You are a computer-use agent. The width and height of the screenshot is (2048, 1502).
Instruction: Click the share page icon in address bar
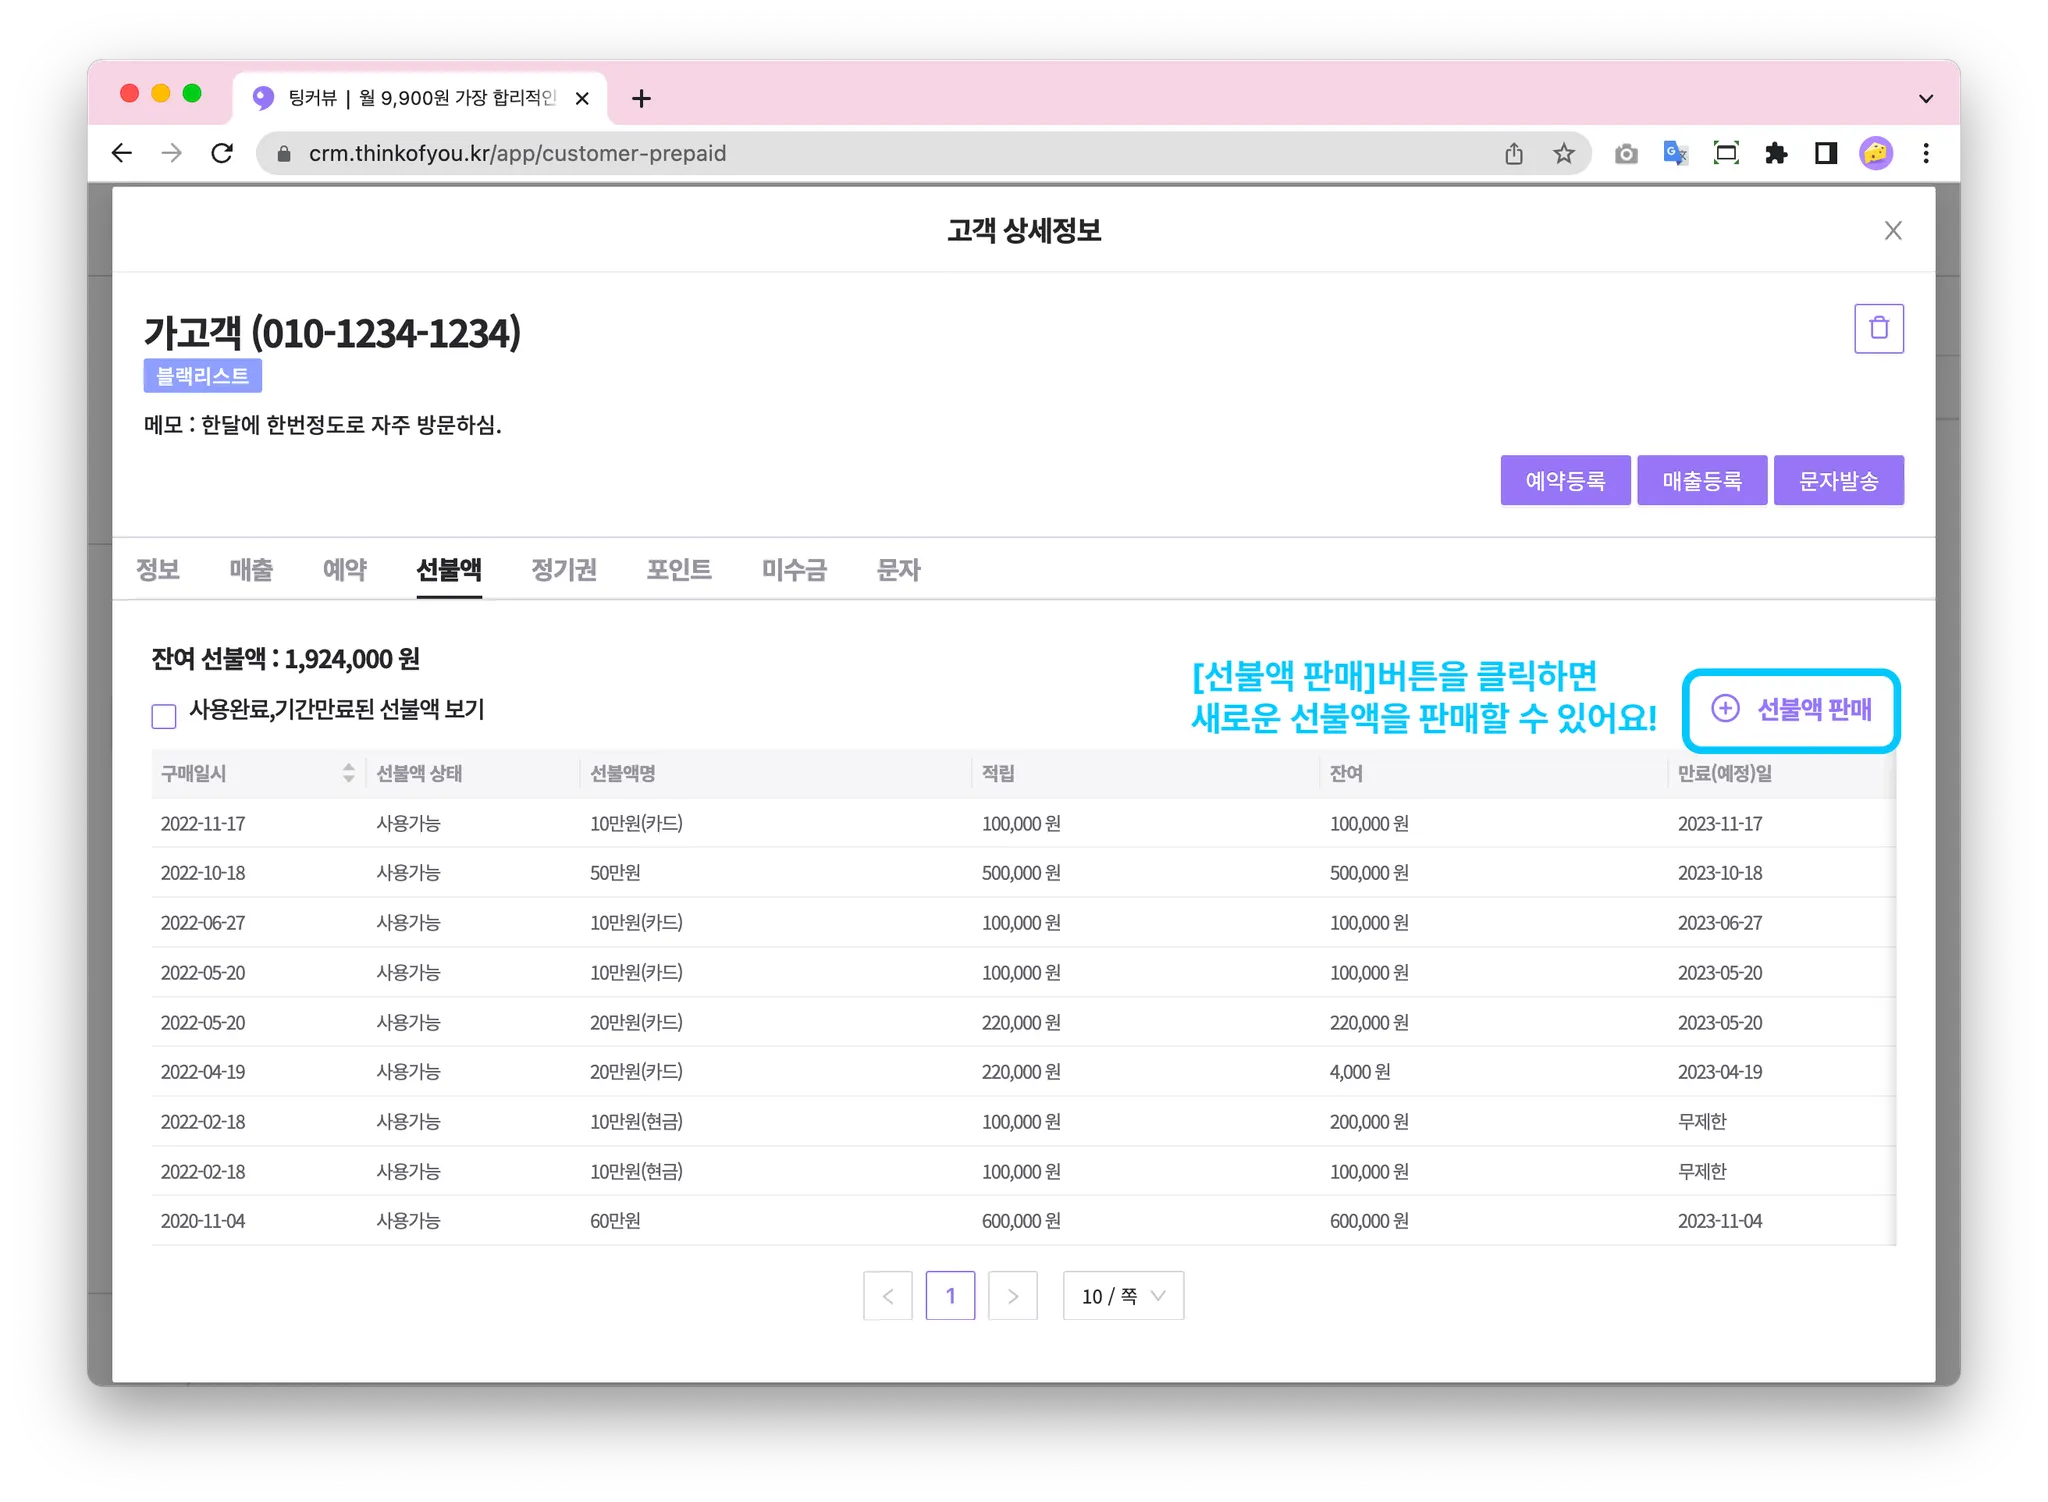[x=1513, y=153]
